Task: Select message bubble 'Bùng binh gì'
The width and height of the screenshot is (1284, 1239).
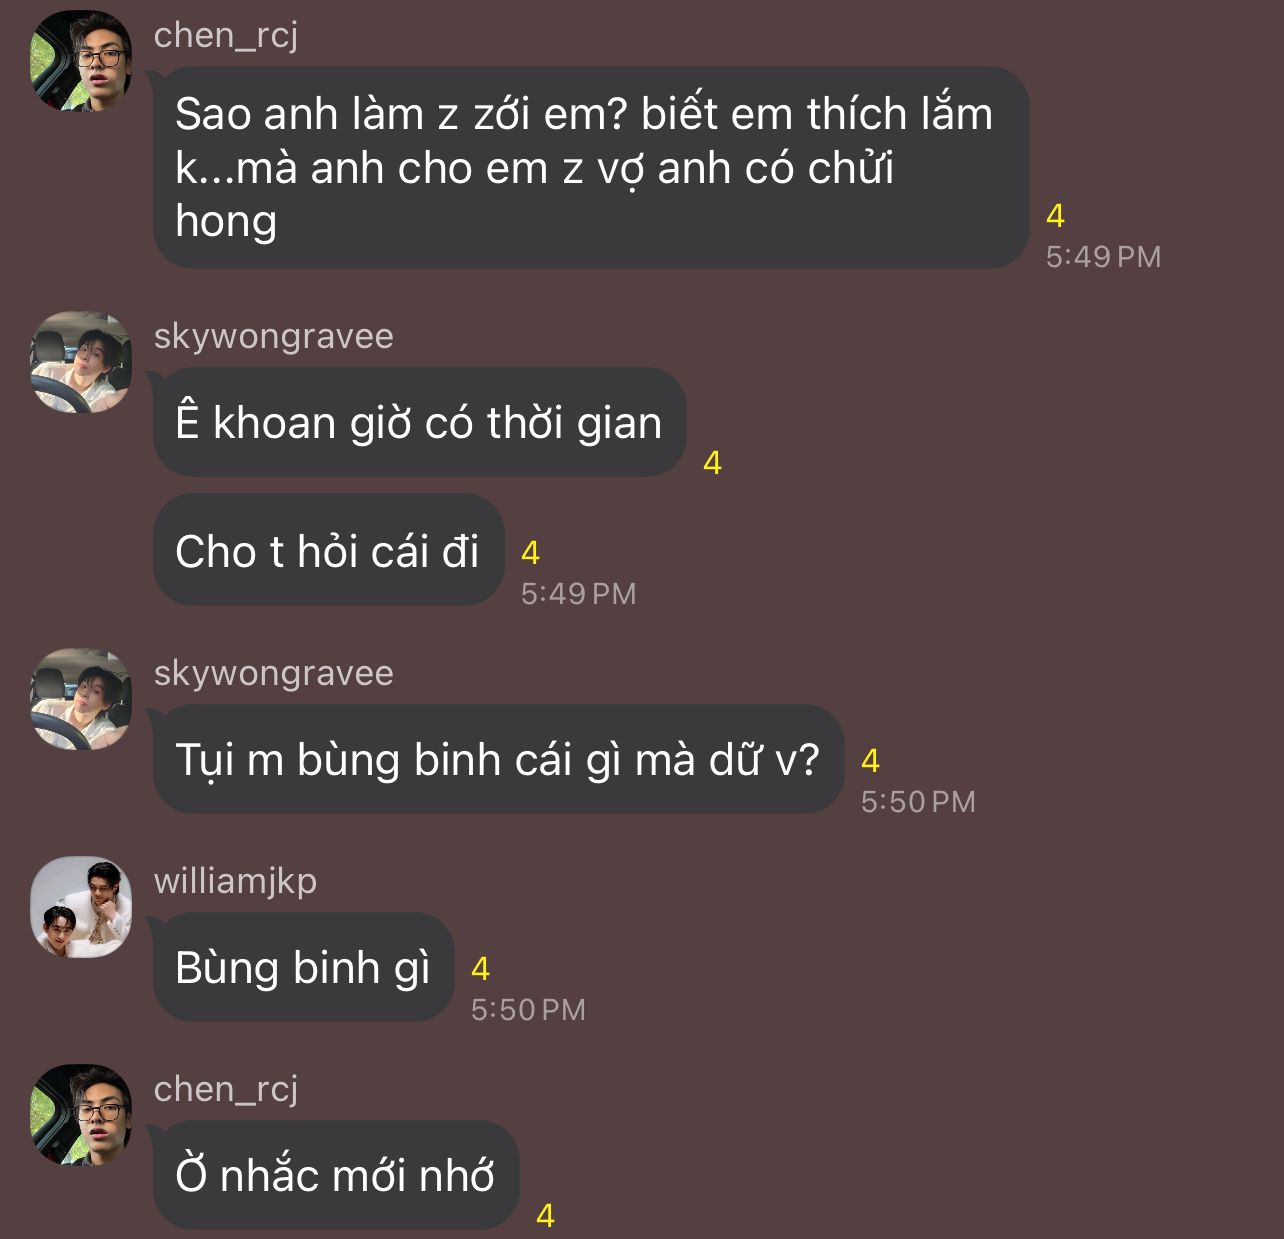Action: pos(303,967)
